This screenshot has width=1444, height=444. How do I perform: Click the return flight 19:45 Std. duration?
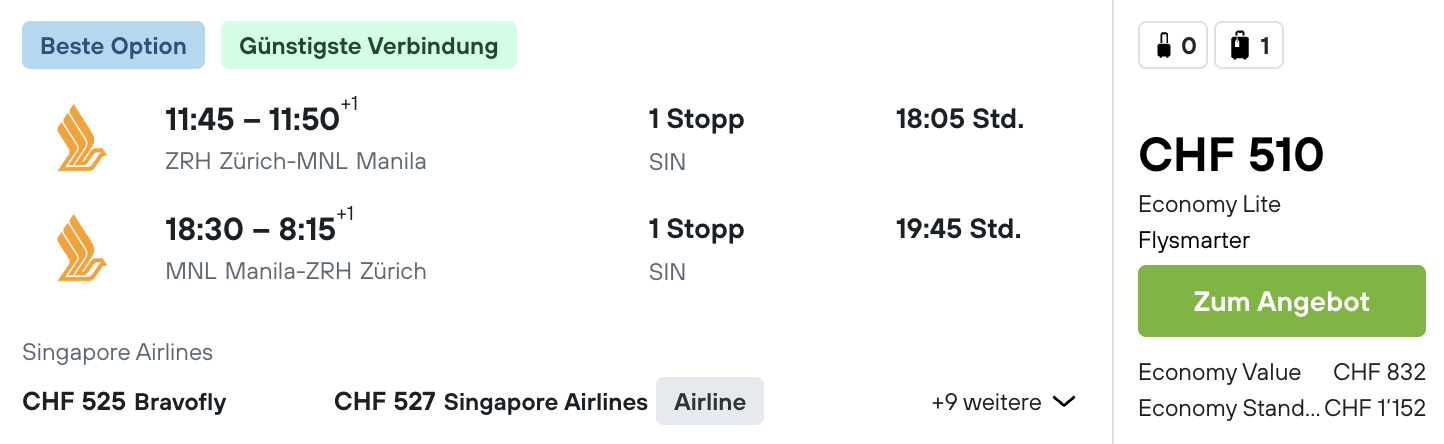pos(959,229)
